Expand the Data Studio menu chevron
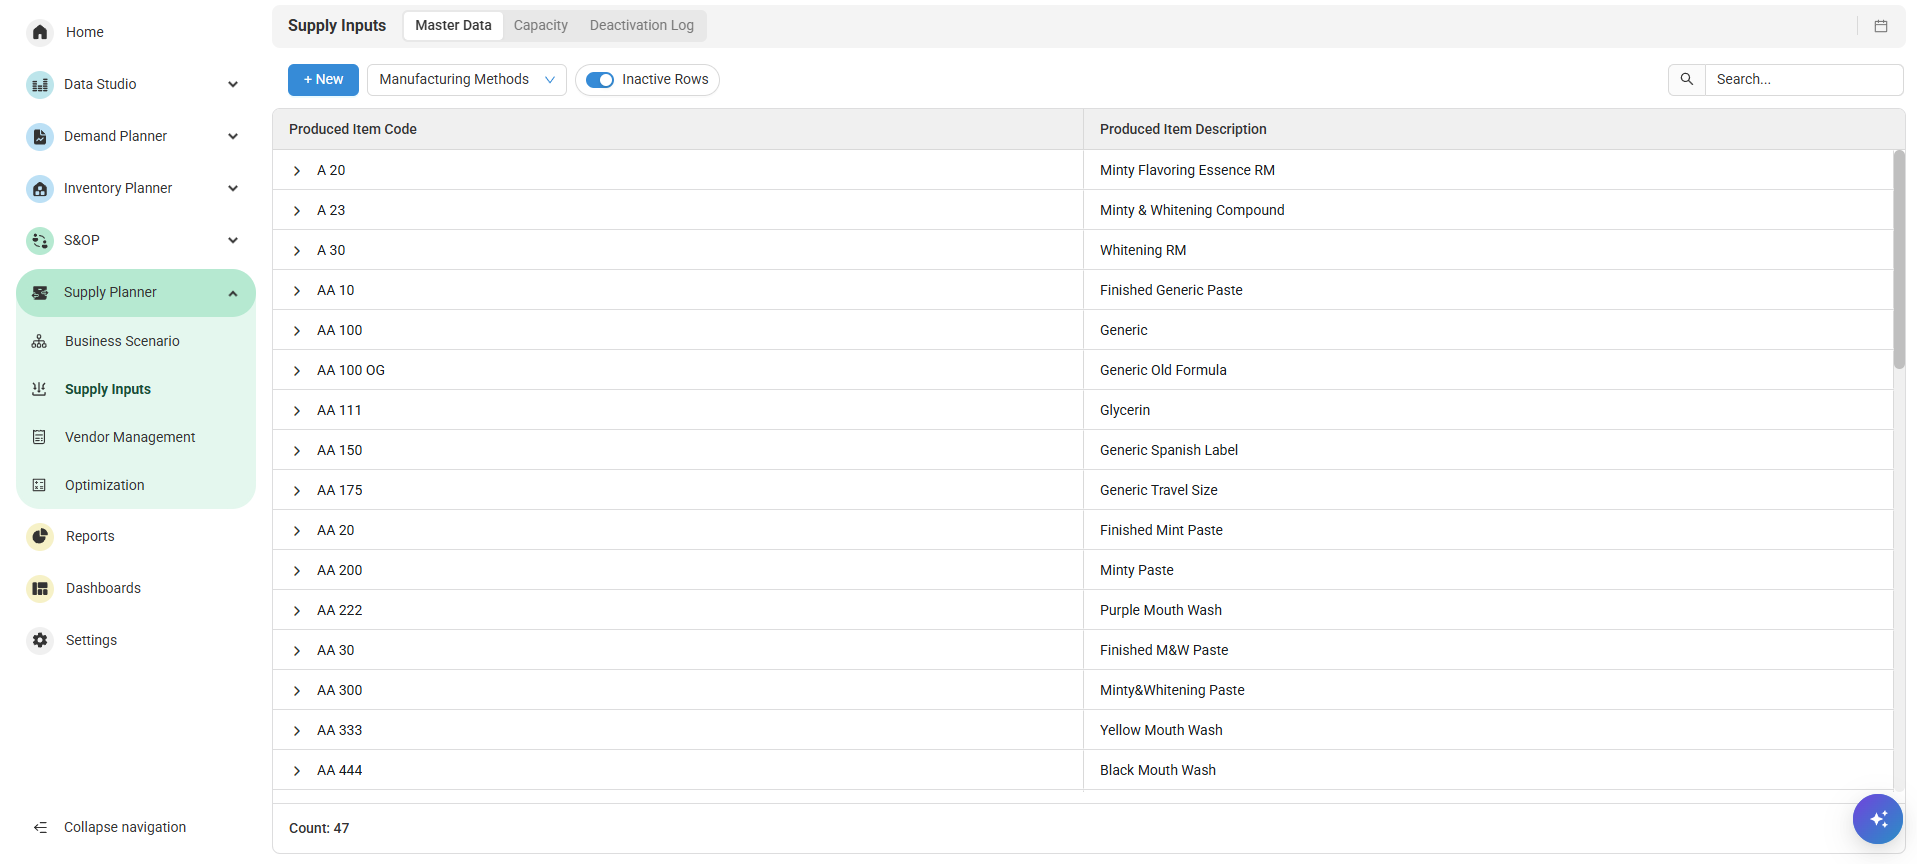Viewport: 1917px width, 864px height. click(x=232, y=84)
